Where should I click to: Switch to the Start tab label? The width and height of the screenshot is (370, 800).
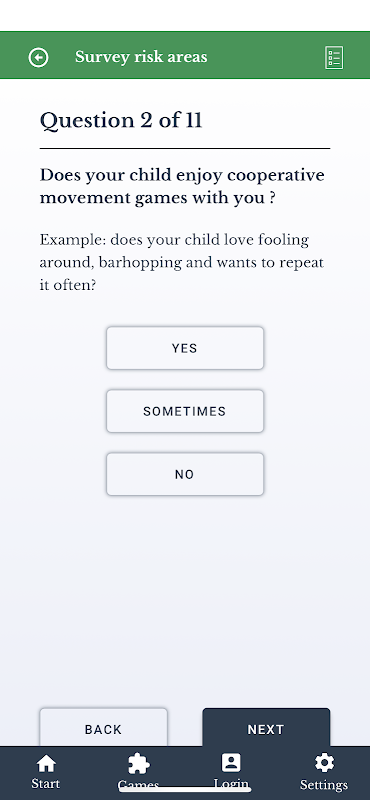[x=46, y=784]
